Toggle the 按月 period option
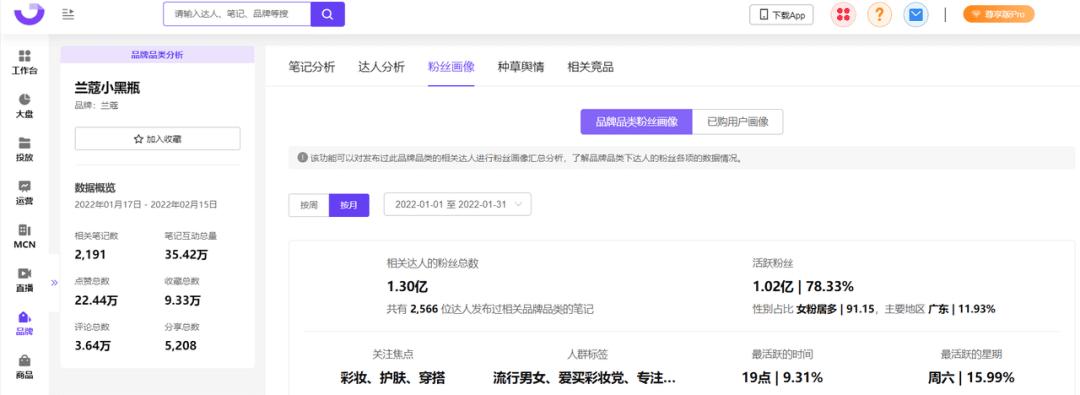This screenshot has width=1080, height=395. pos(349,205)
